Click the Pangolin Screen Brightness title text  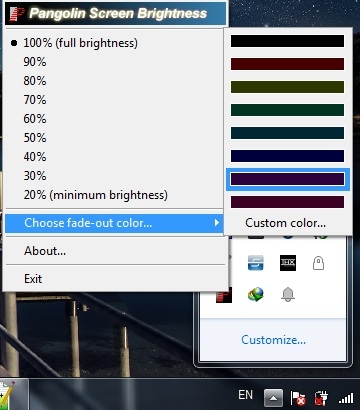click(x=118, y=14)
